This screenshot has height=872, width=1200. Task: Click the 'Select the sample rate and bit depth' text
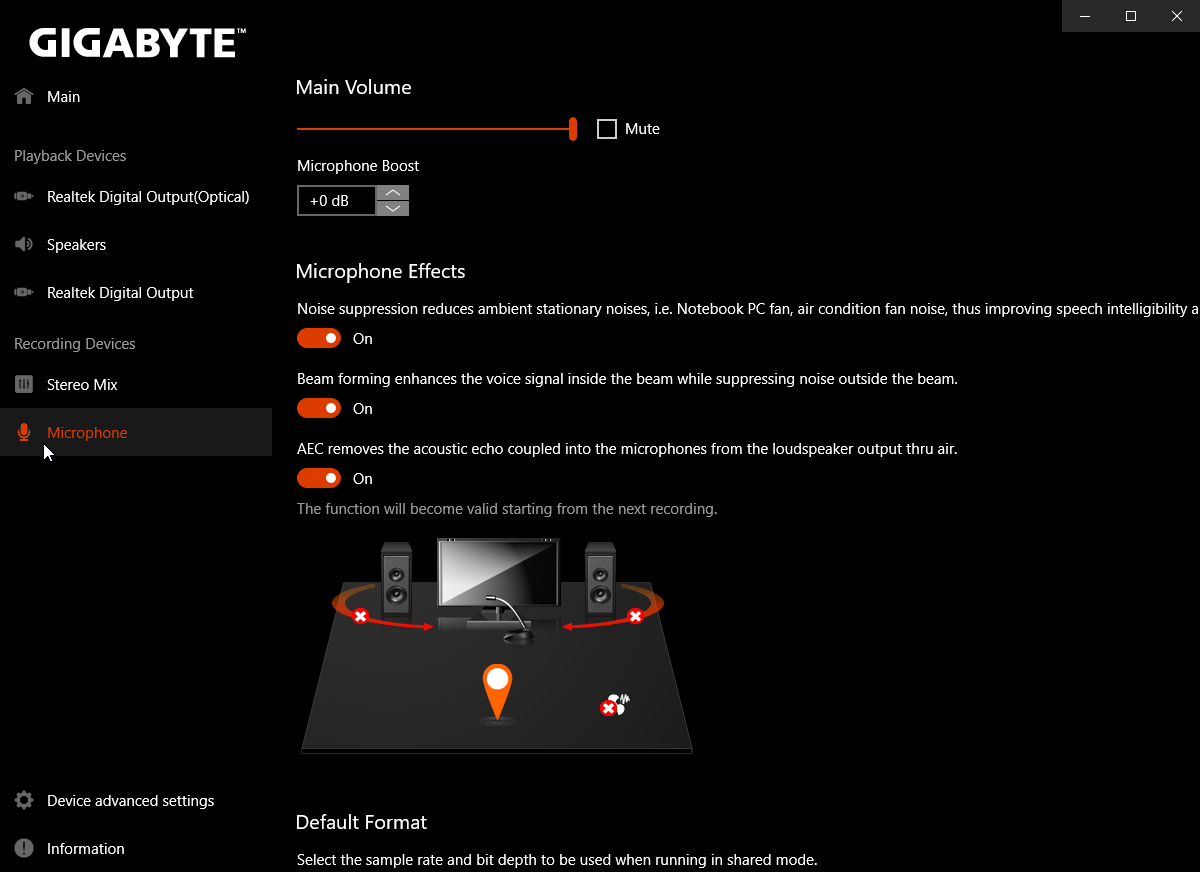coord(557,860)
